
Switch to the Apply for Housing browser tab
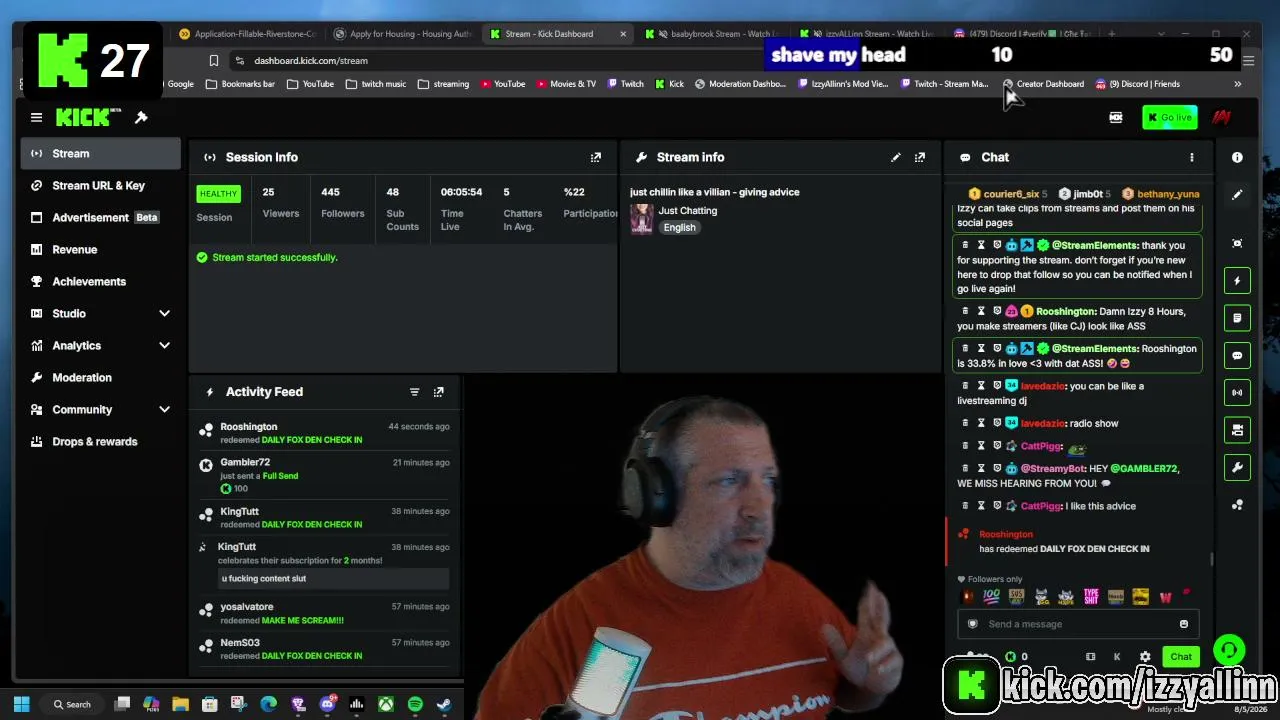tap(402, 34)
